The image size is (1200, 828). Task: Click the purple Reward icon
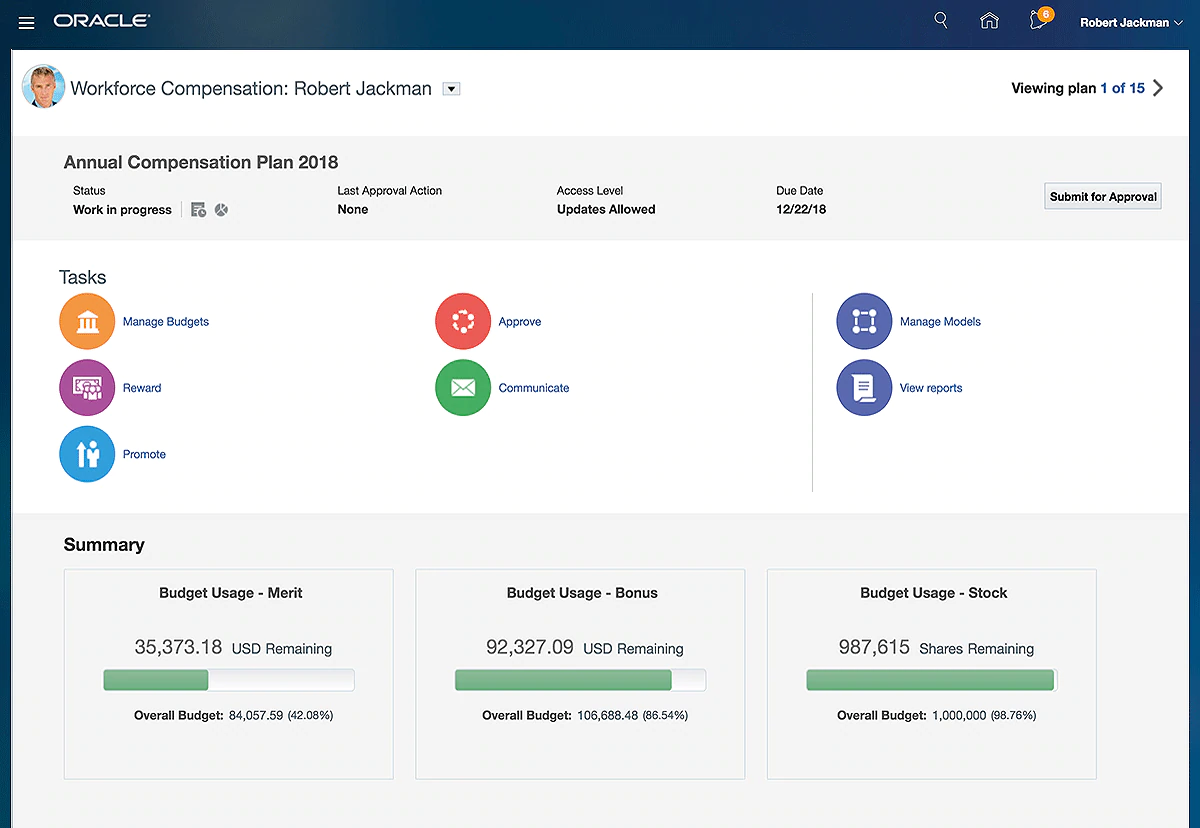(87, 388)
